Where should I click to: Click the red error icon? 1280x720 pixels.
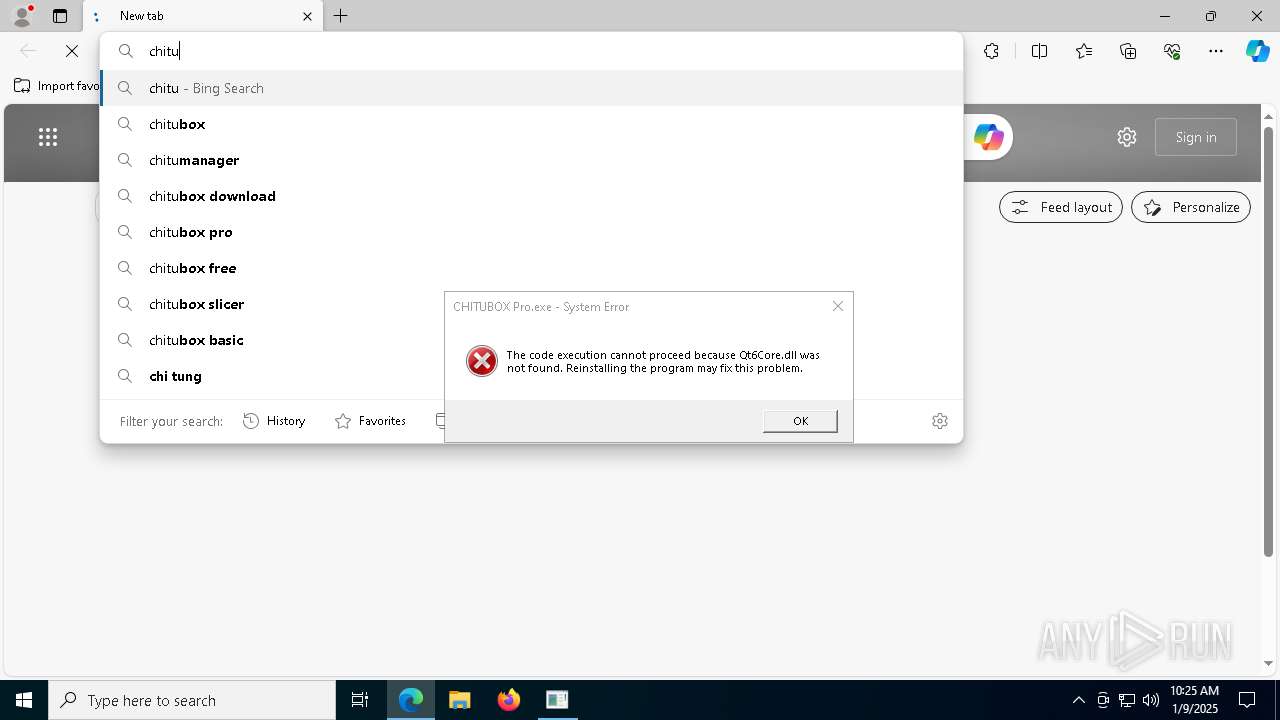tap(482, 361)
